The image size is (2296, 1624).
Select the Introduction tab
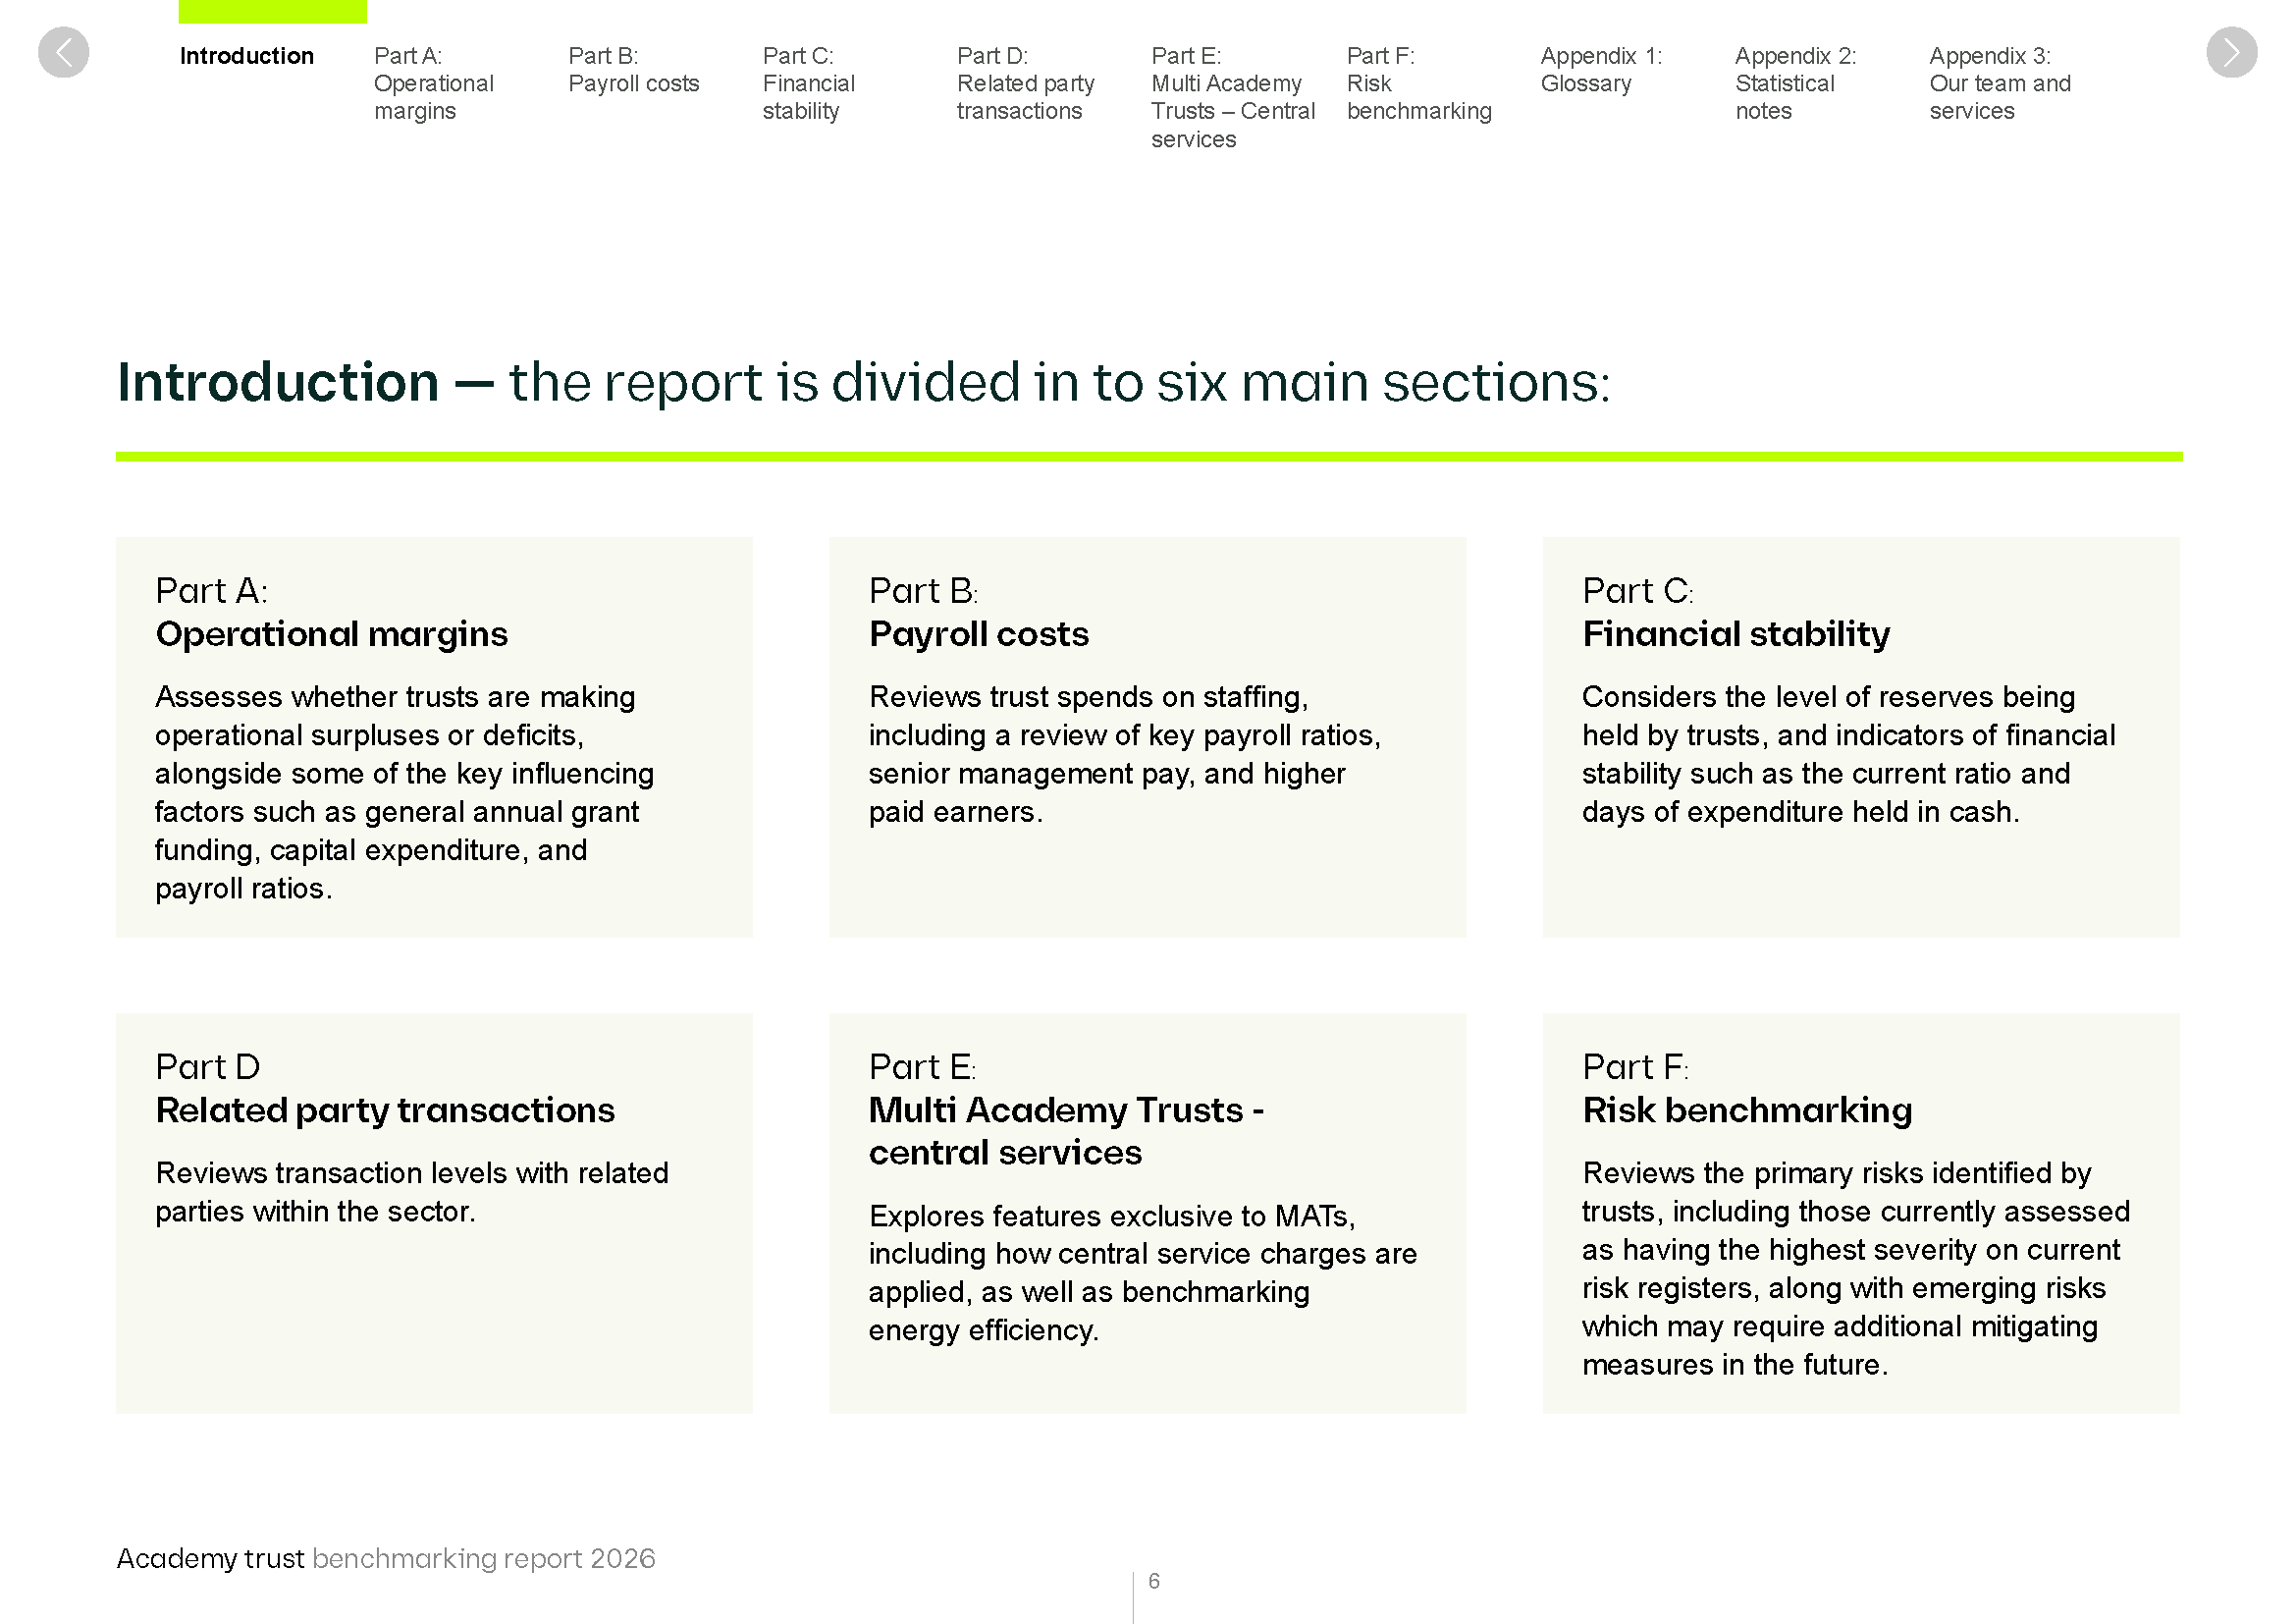[246, 56]
